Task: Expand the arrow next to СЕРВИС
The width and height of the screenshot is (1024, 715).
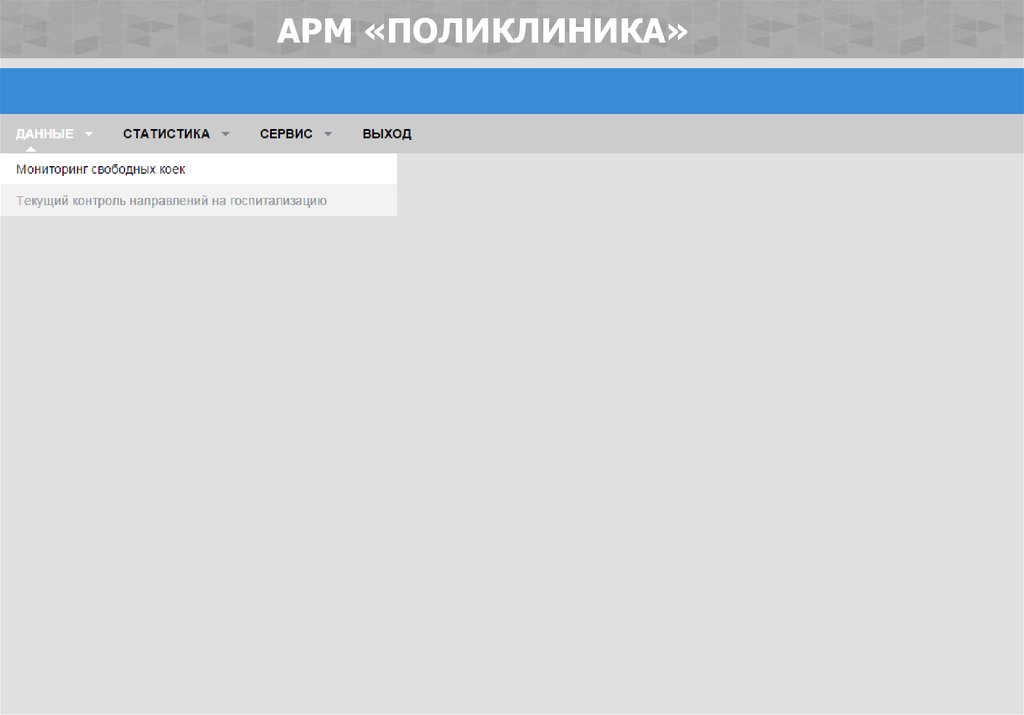Action: (x=328, y=134)
